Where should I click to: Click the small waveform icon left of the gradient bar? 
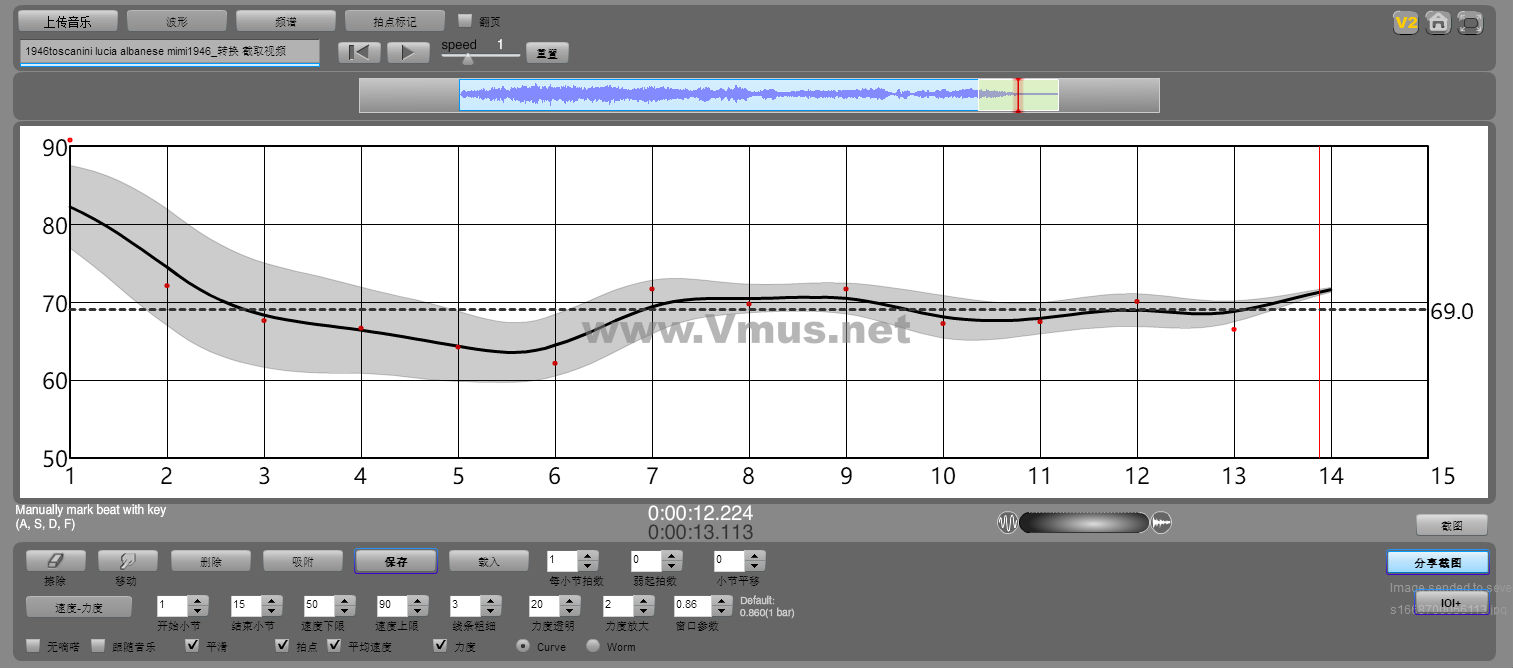click(1007, 523)
